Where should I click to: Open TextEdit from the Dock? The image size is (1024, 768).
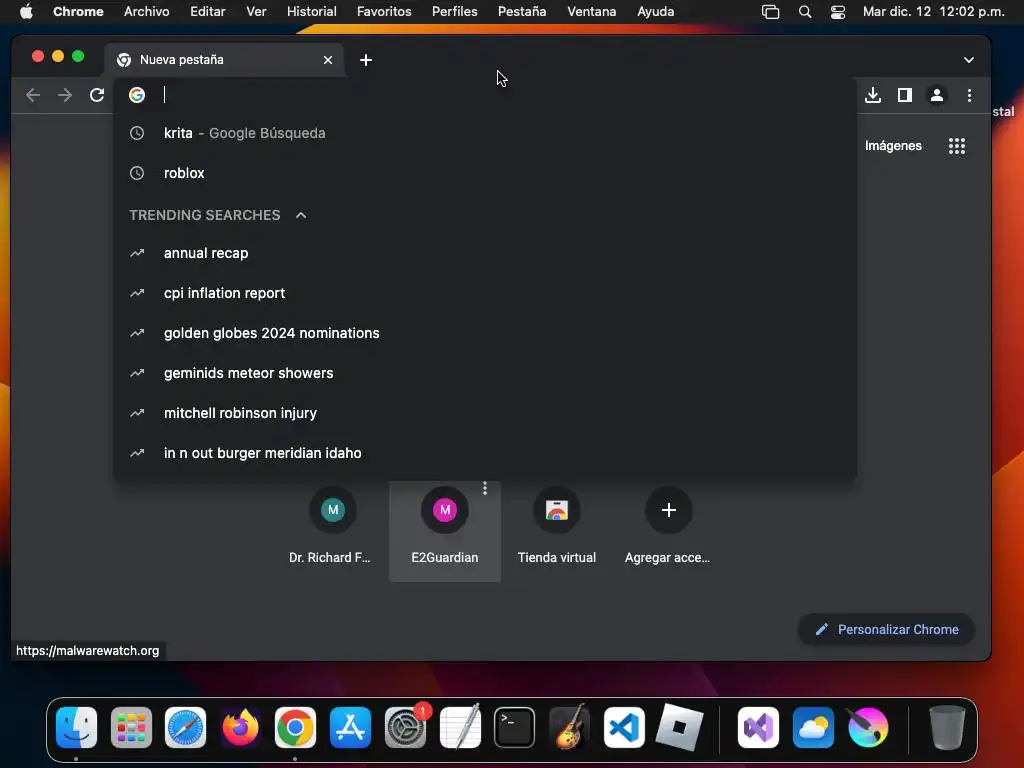(460, 728)
